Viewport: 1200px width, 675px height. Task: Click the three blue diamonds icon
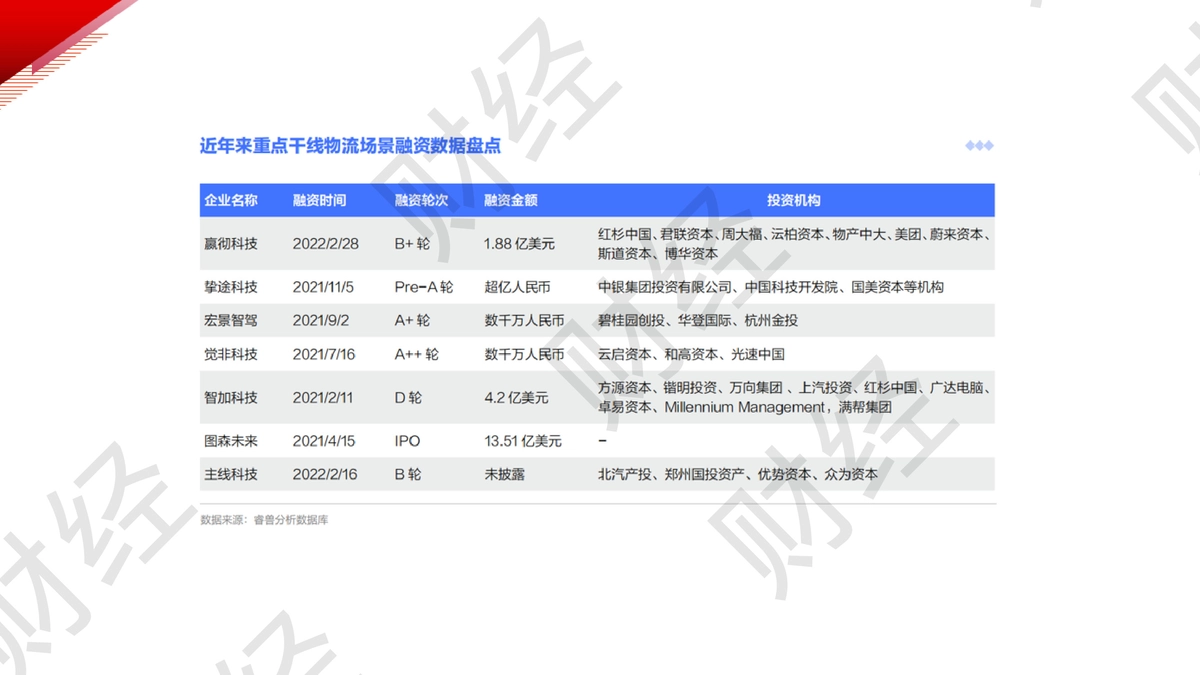tap(979, 146)
